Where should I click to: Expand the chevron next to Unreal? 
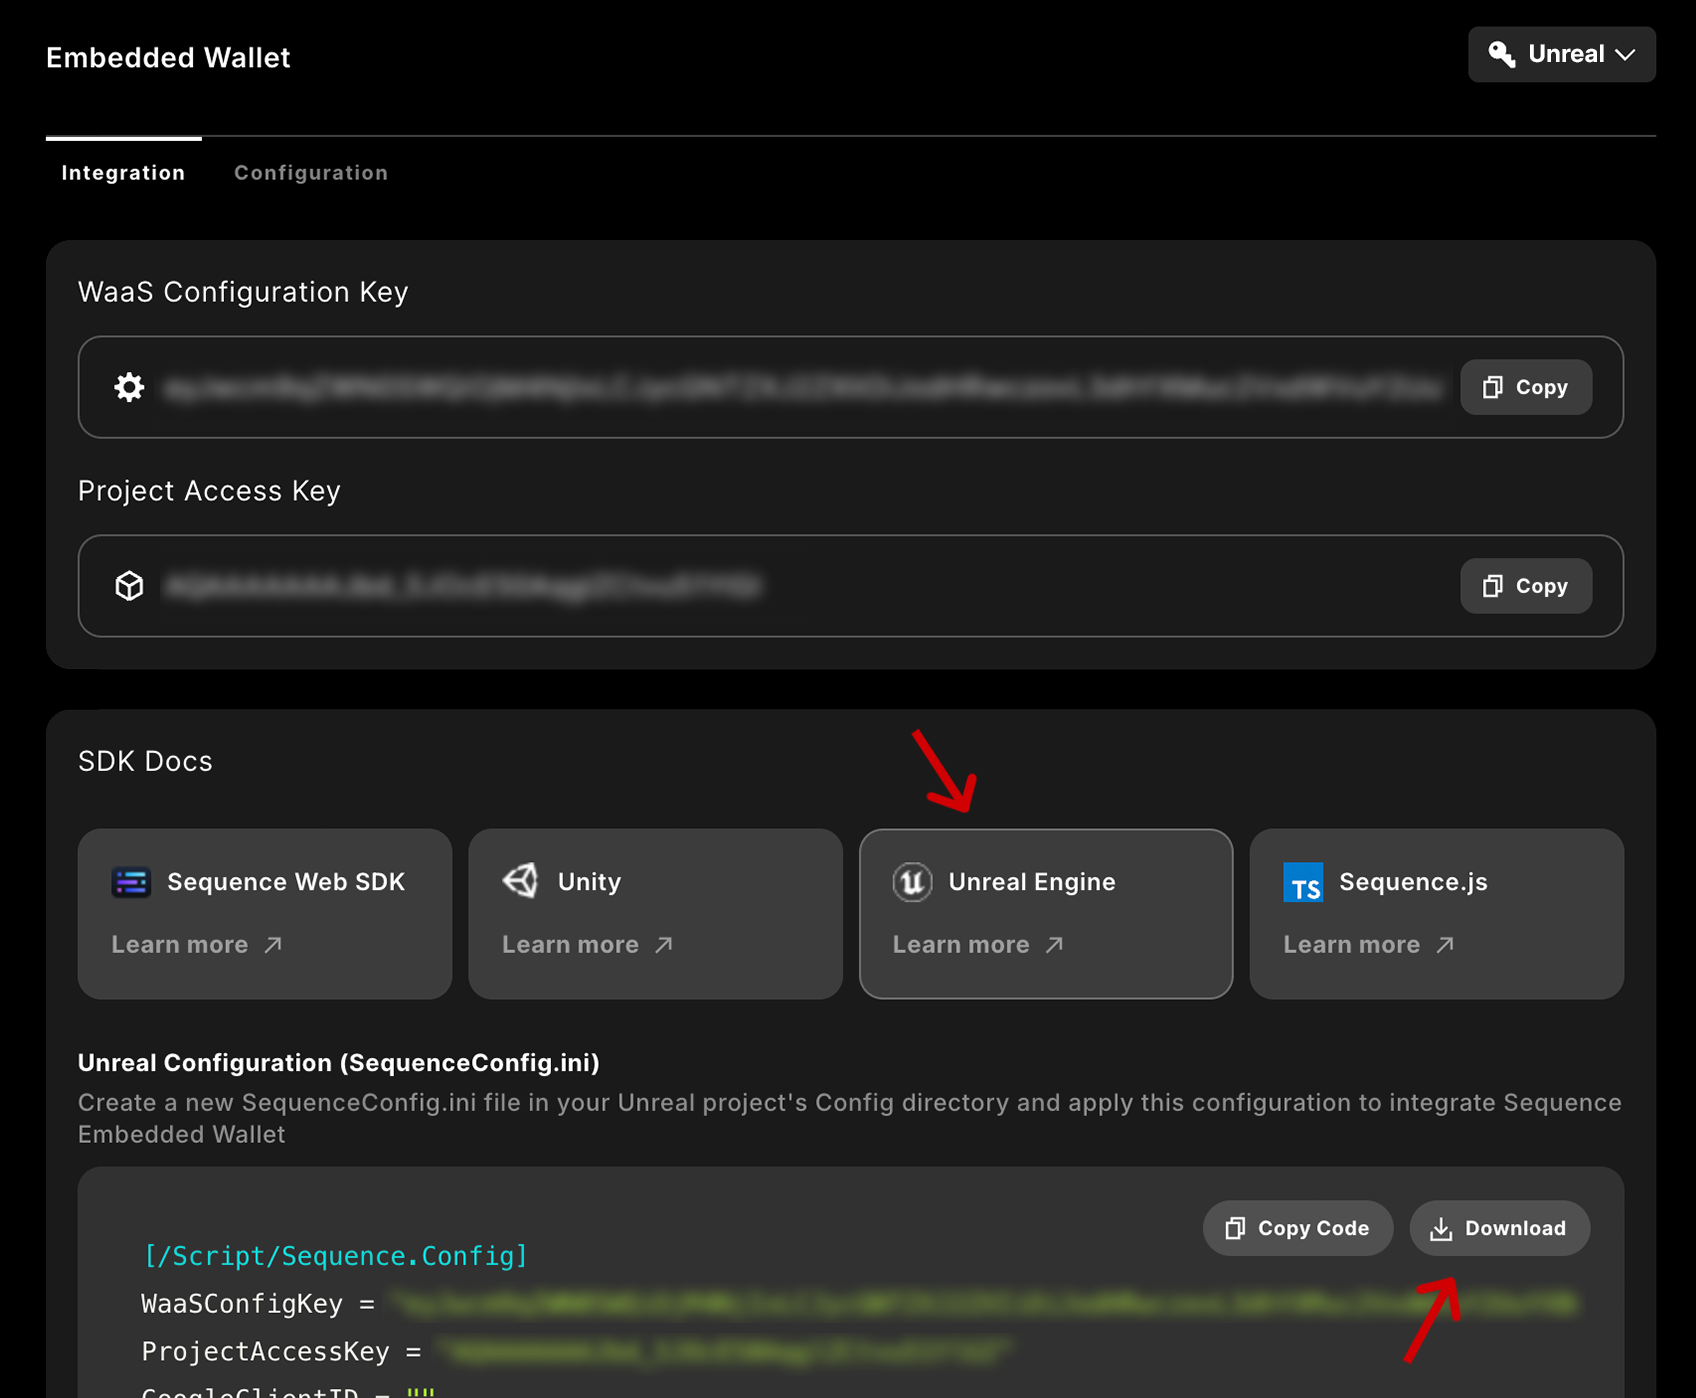tap(1626, 55)
